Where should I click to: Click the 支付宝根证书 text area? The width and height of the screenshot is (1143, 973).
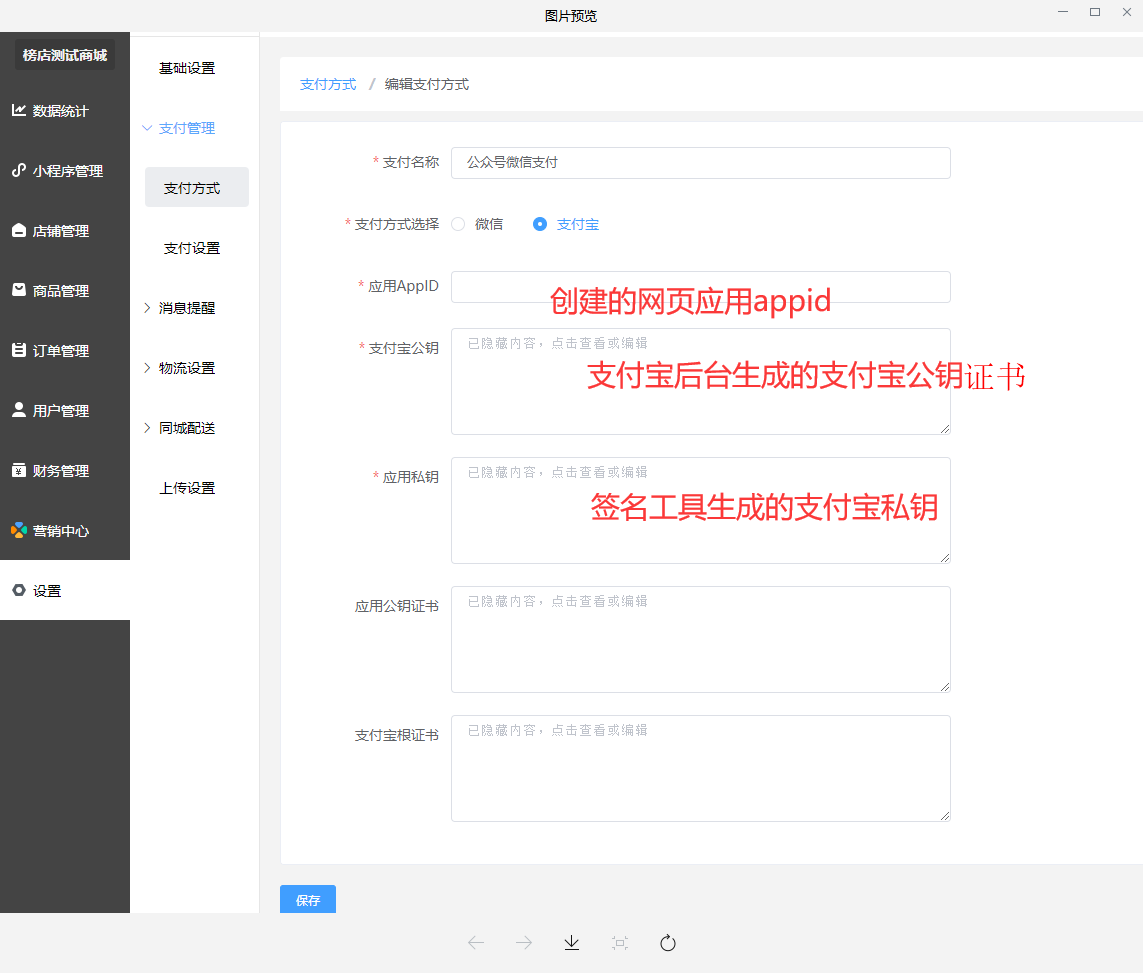pyautogui.click(x=700, y=768)
